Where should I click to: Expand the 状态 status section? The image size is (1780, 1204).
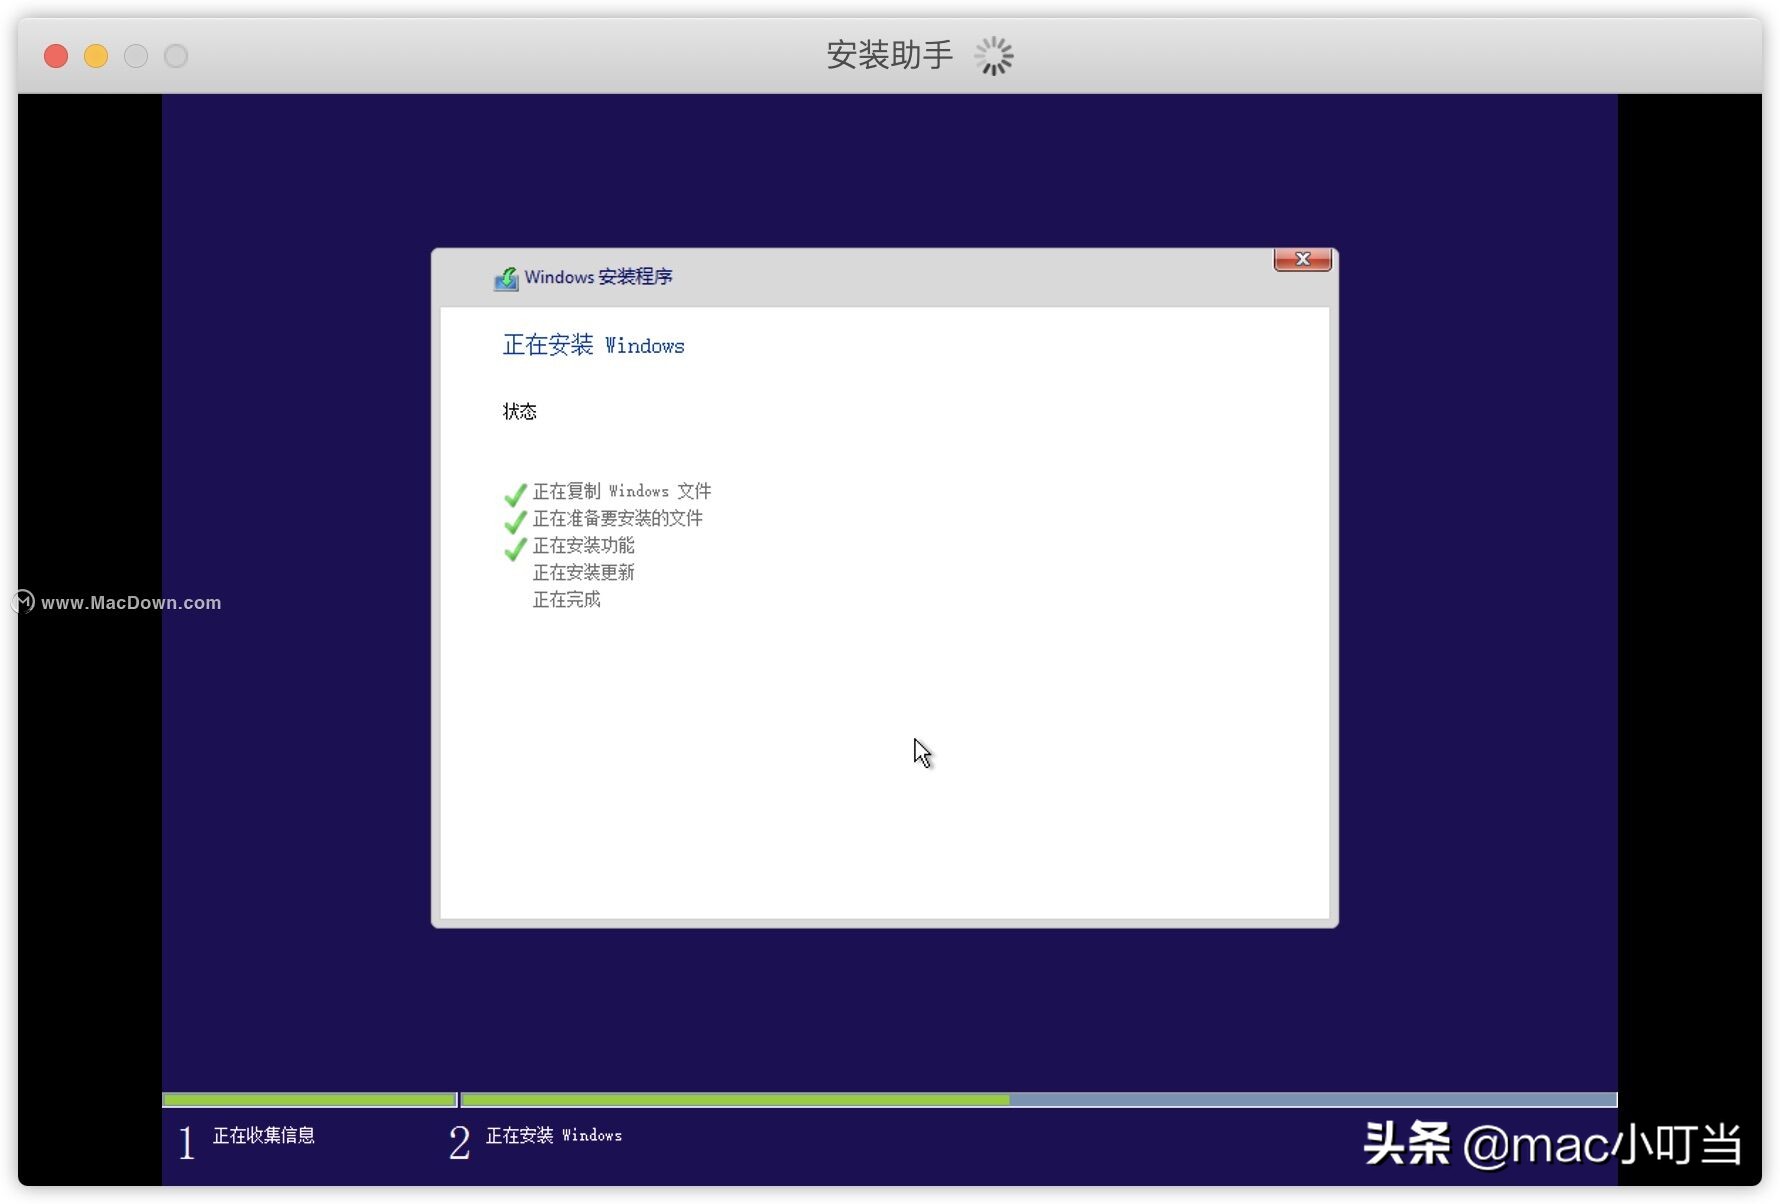(519, 411)
